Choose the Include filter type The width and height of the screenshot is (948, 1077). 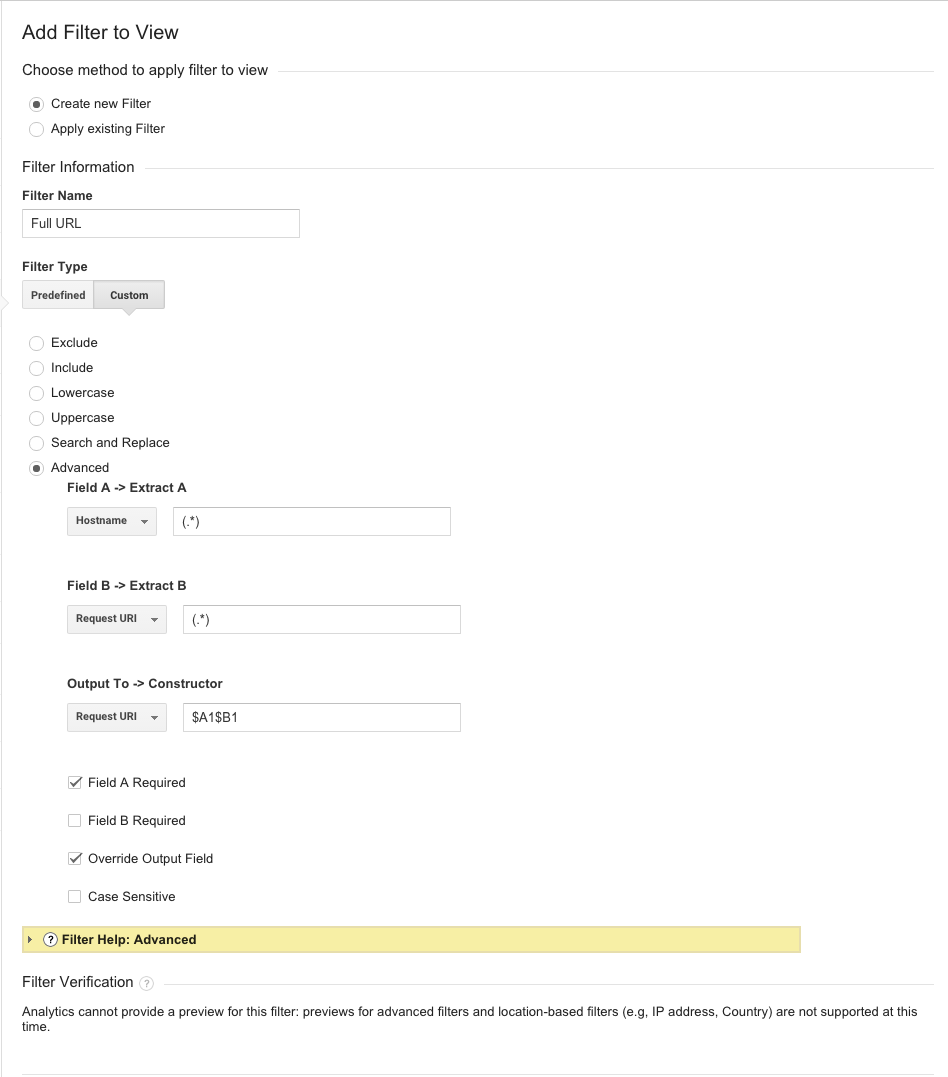(x=37, y=368)
